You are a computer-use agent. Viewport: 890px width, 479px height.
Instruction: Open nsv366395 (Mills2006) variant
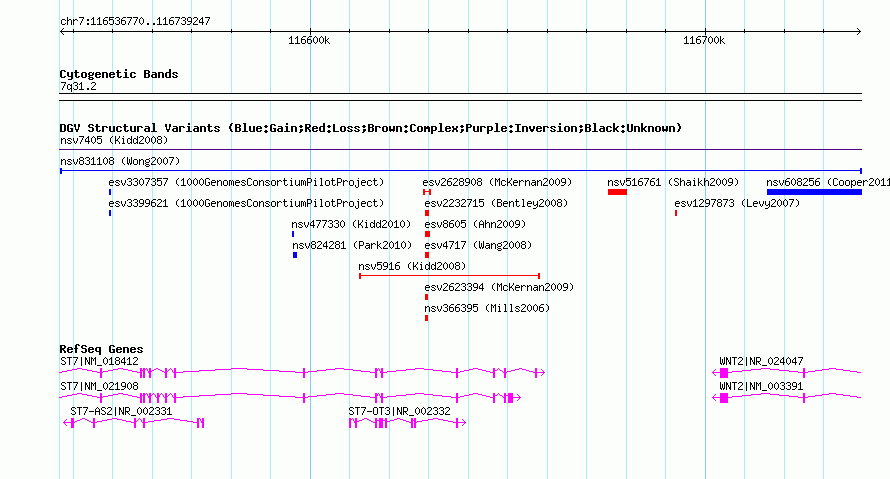(487, 308)
